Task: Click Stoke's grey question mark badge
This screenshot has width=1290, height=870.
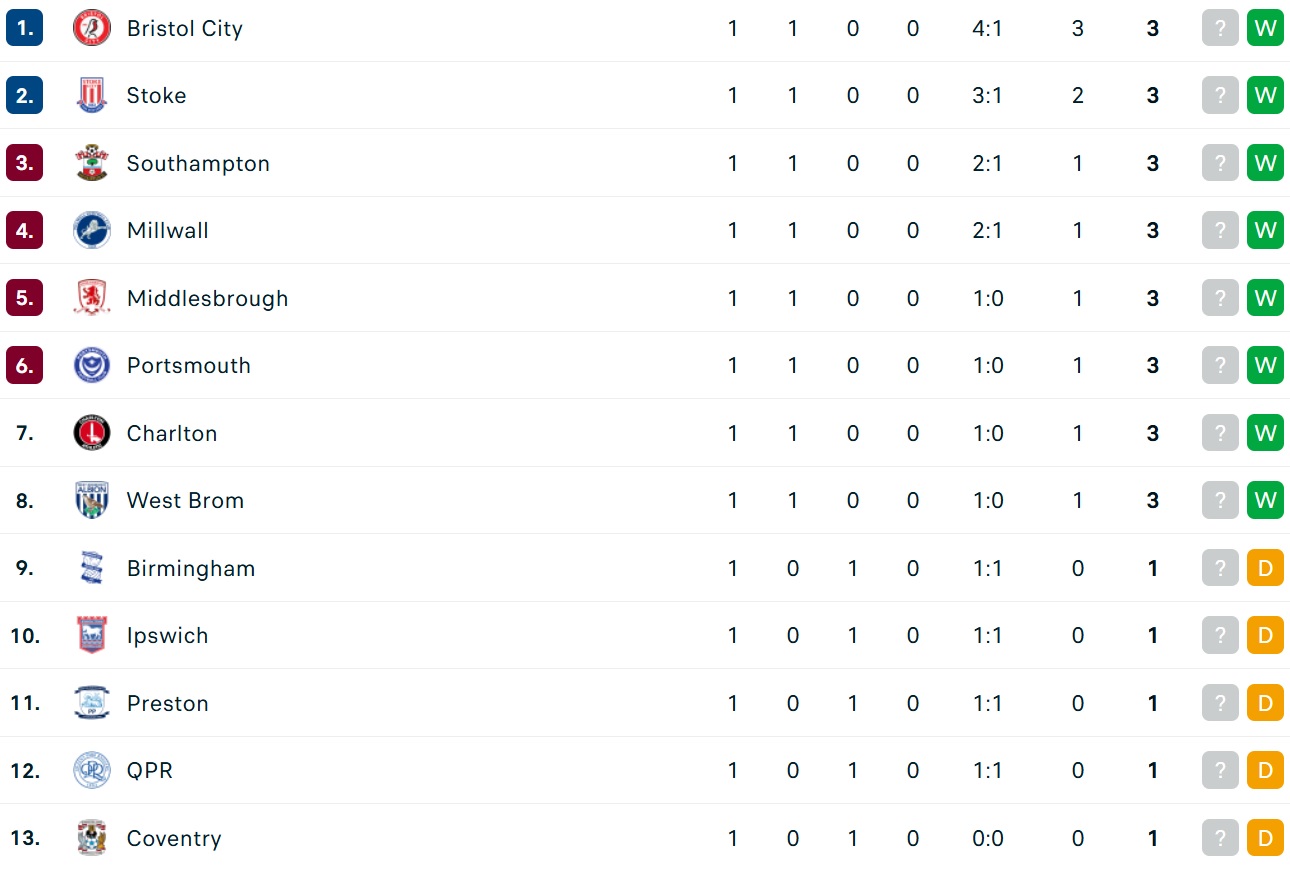Action: [1220, 95]
